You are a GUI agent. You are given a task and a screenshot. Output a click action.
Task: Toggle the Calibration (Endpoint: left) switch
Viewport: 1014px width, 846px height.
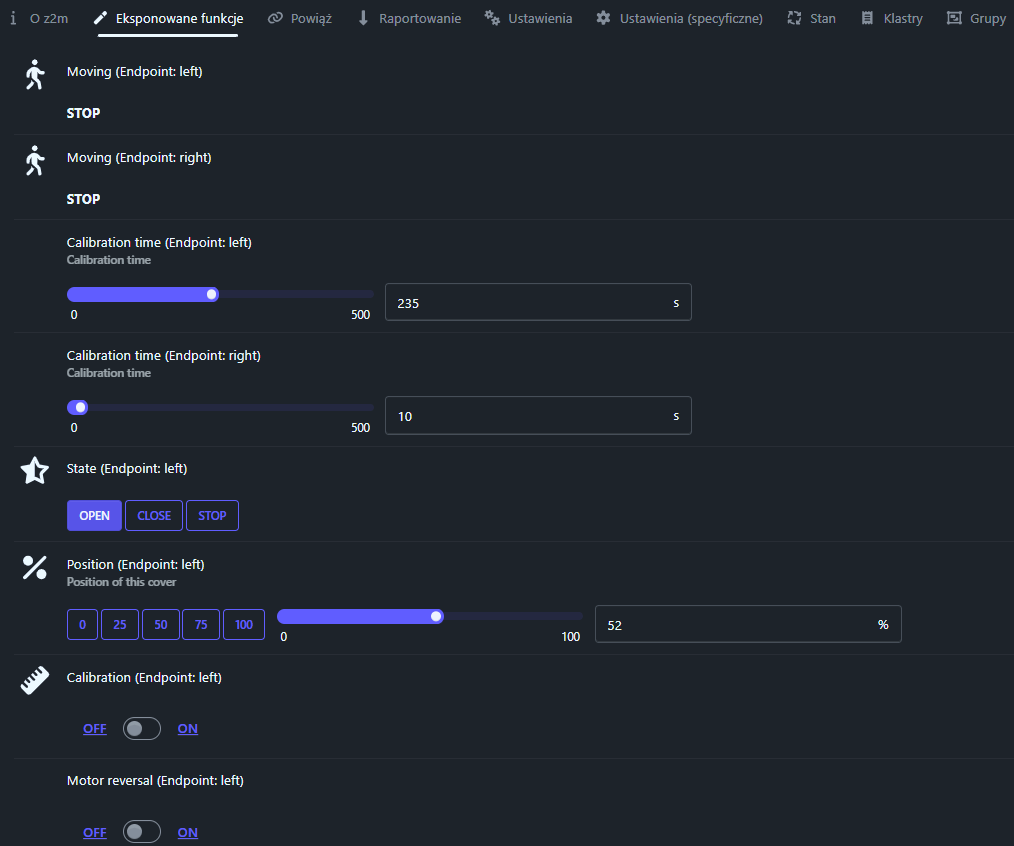click(141, 729)
